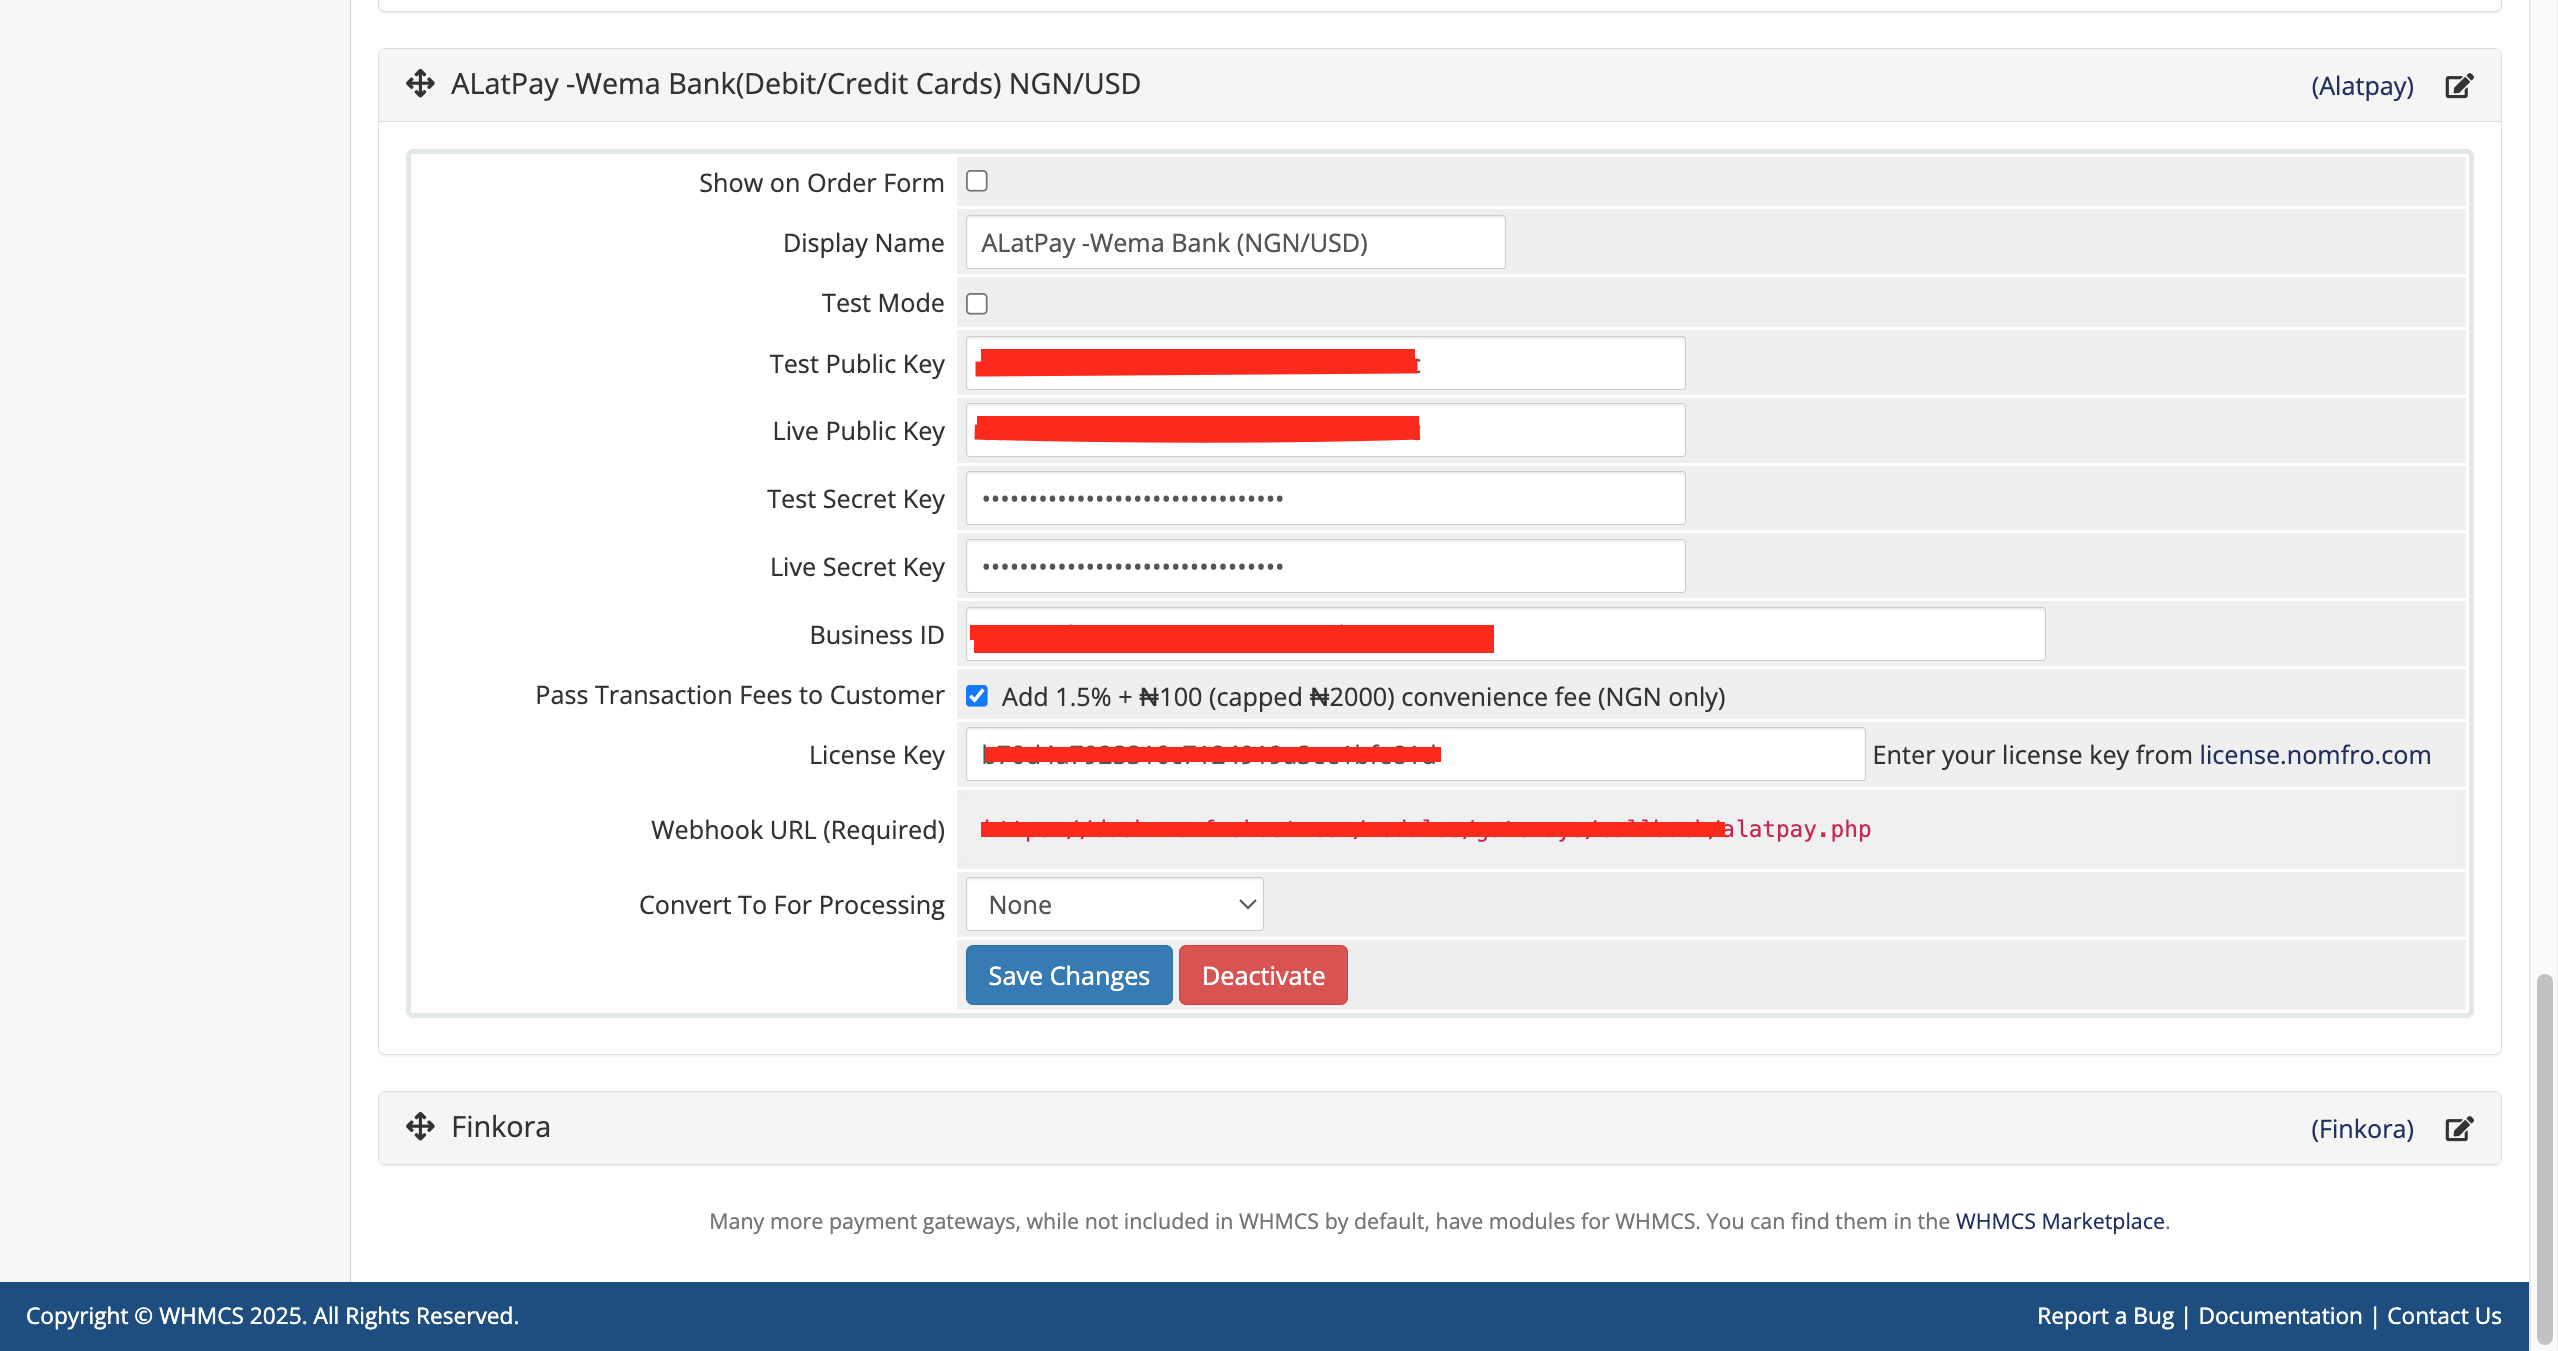
Task: Click the Finkora edit pencil icon
Action: (2459, 1129)
